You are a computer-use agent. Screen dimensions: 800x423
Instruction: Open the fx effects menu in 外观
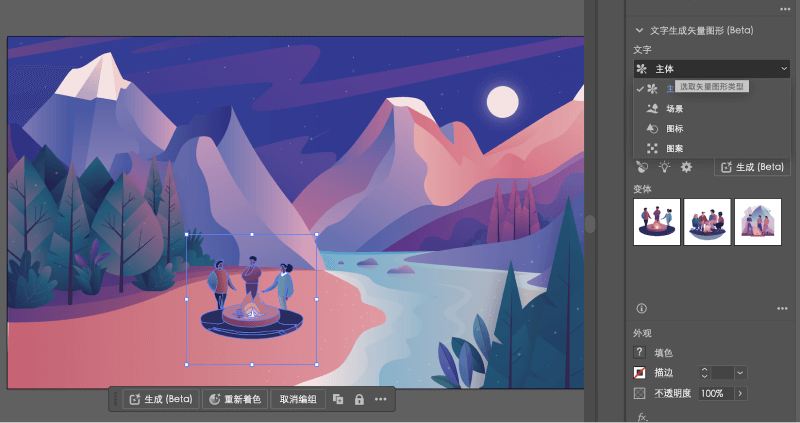(643, 417)
